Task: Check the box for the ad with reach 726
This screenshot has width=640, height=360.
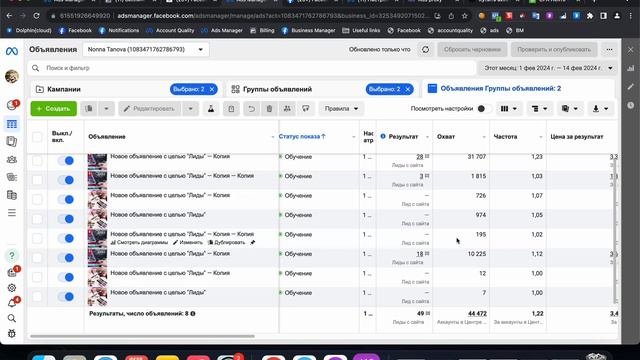Action: pos(37,200)
